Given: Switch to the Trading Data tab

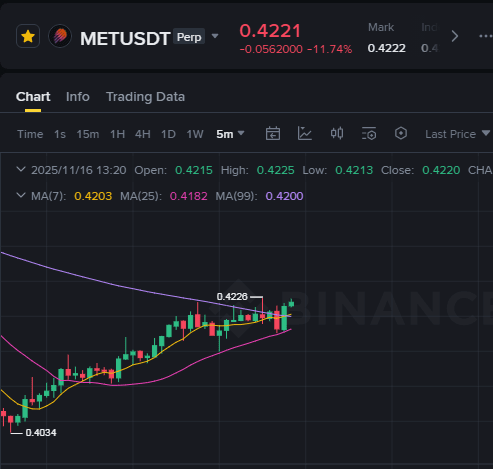Looking at the screenshot, I should click(145, 97).
